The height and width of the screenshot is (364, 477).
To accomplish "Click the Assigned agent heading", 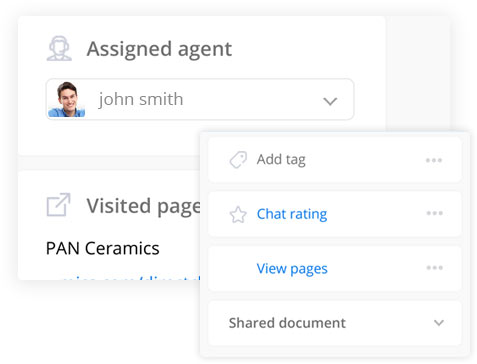I will (159, 49).
